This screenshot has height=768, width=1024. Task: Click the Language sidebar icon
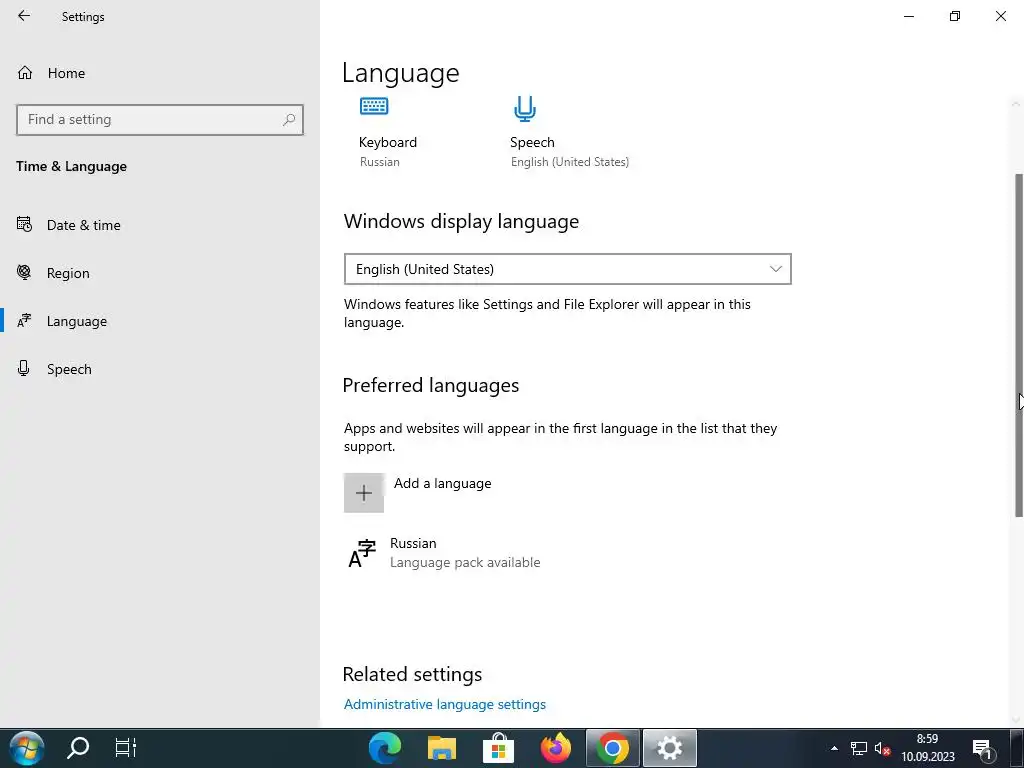point(24,321)
